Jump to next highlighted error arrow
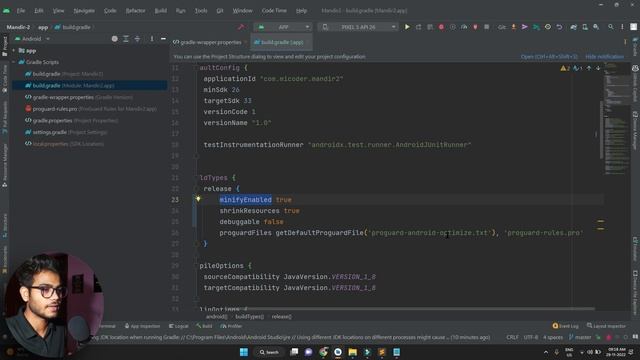 598,68
